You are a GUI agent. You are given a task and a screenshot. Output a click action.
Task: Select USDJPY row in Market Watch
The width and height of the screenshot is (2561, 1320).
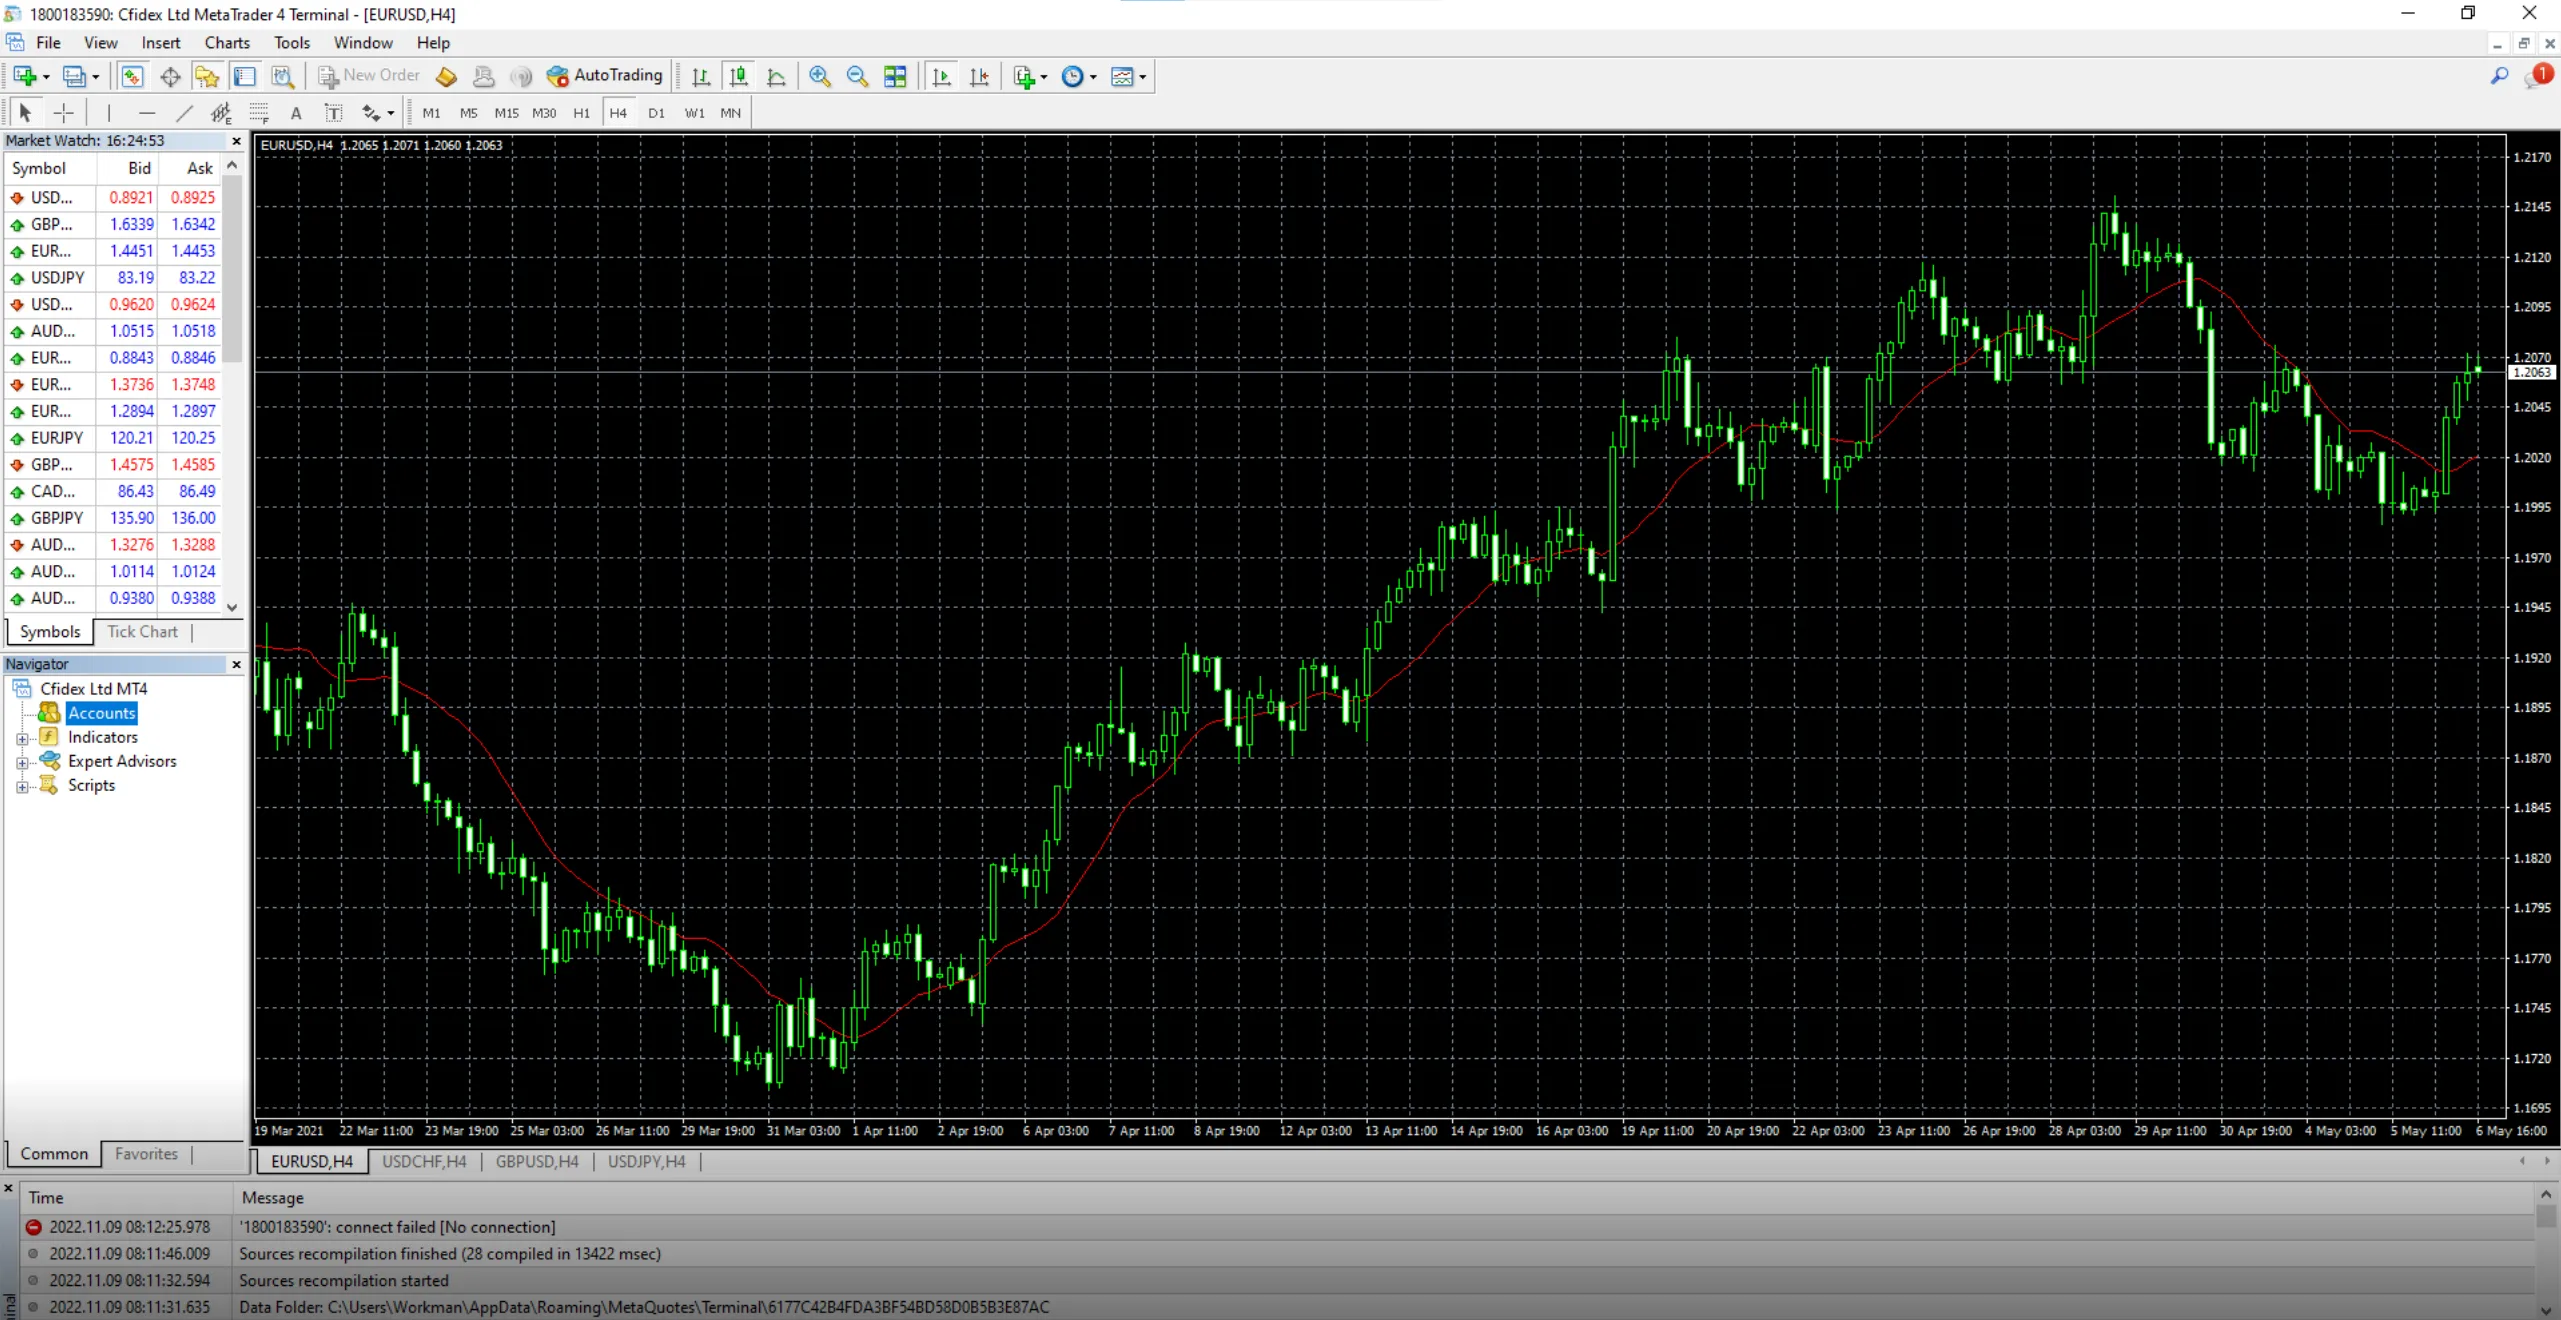click(113, 278)
